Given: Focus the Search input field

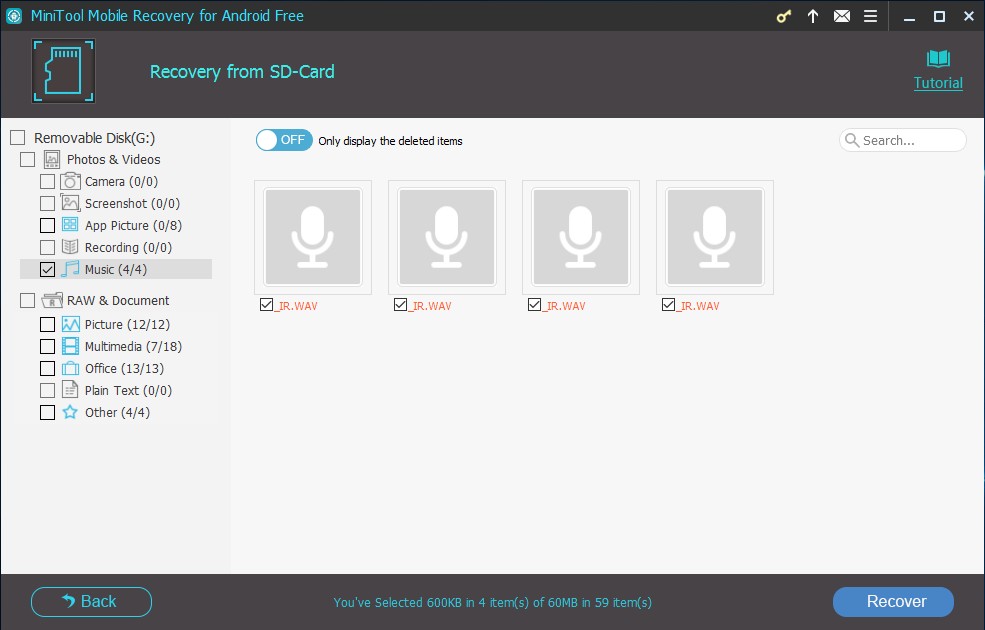Looking at the screenshot, I should pyautogui.click(x=903, y=140).
